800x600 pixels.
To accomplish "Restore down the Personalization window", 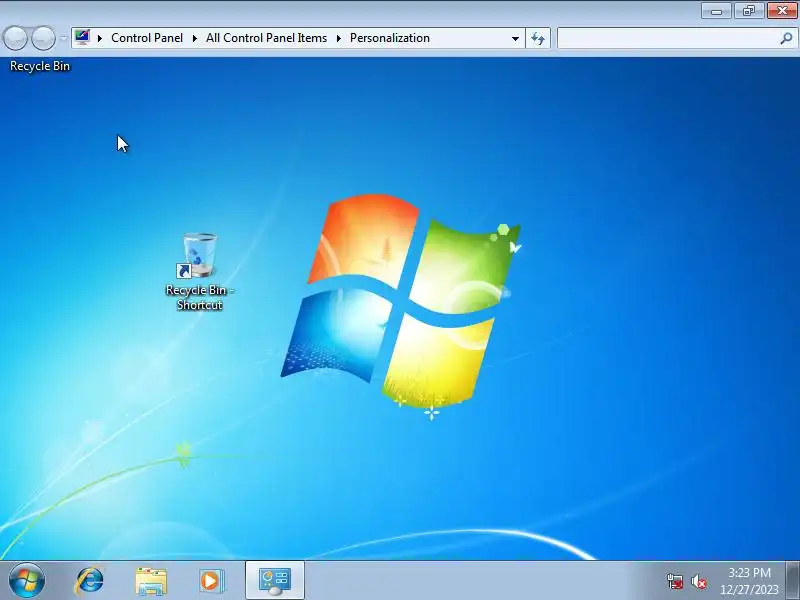I will [748, 11].
